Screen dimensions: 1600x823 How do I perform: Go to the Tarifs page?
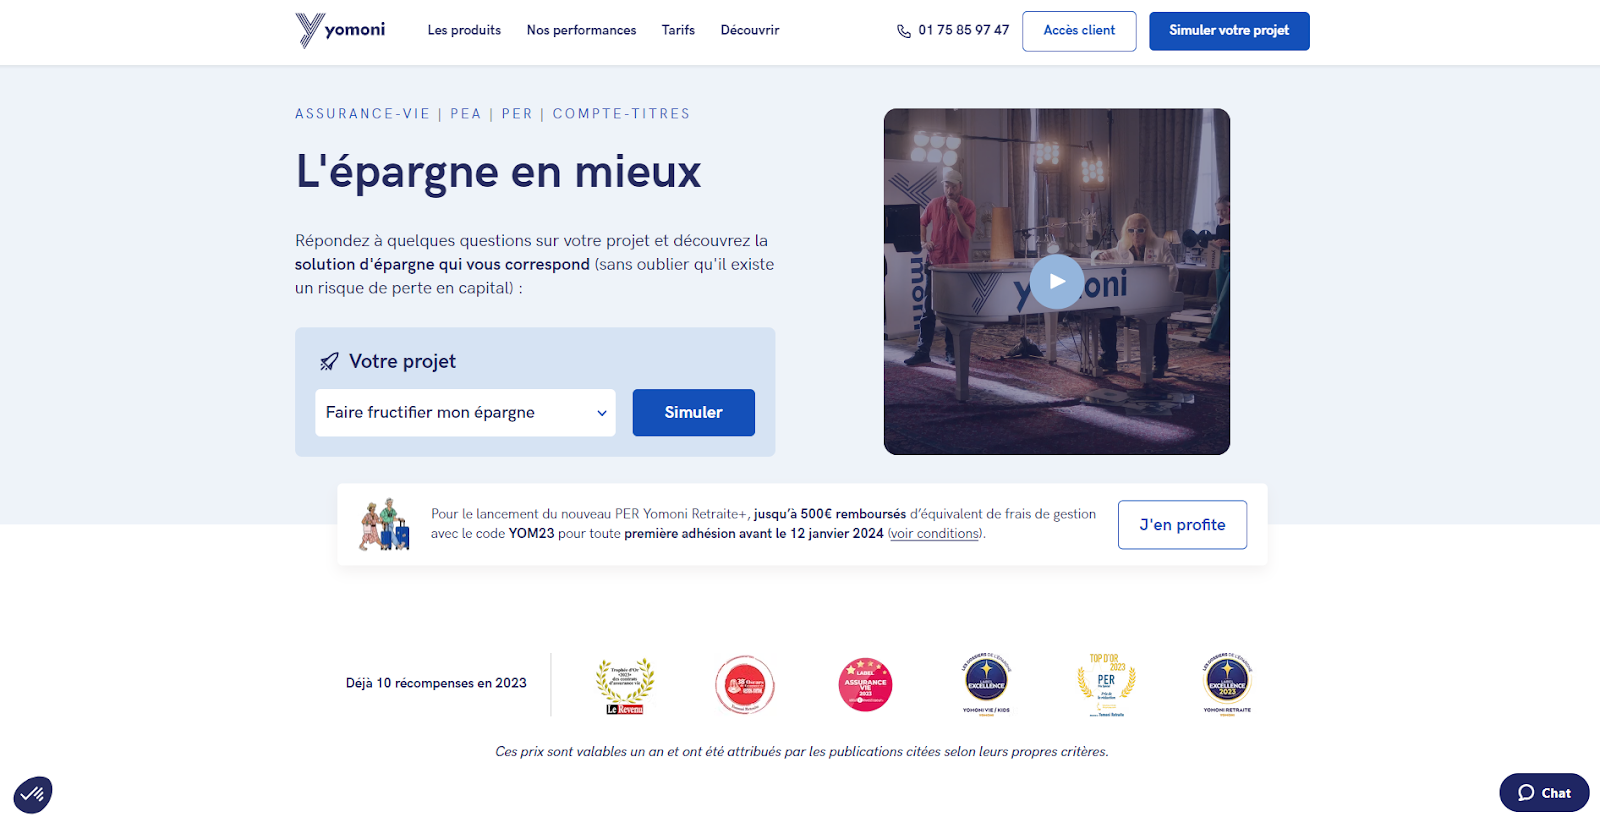coord(678,30)
